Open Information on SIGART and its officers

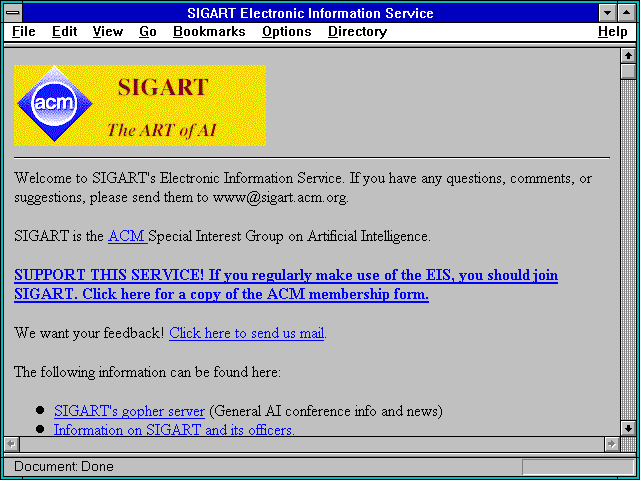click(174, 430)
